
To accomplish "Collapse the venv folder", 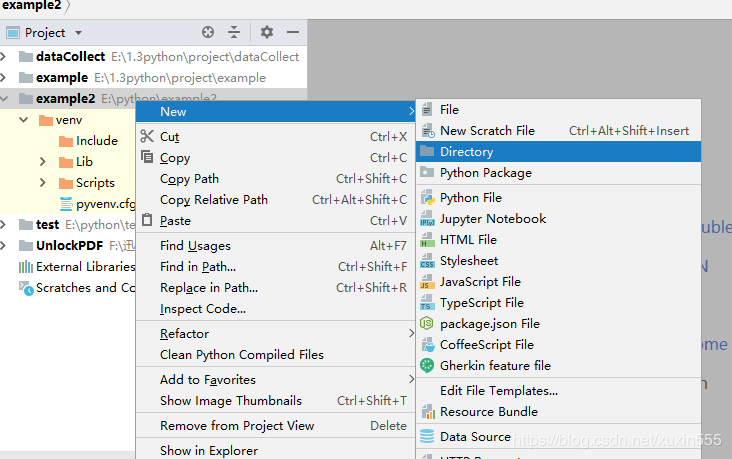I will click(x=23, y=120).
